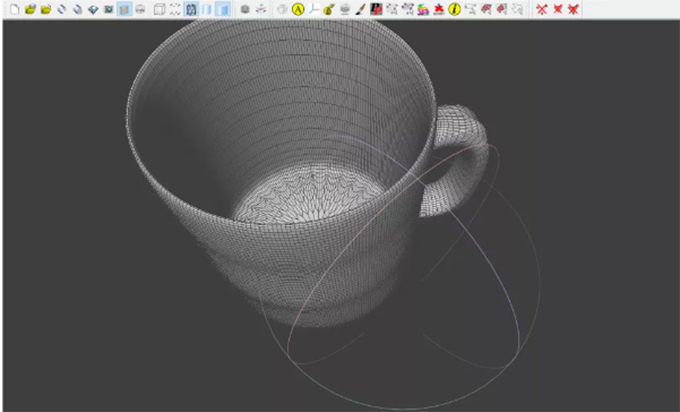Screen dimensions: 680x412
Task: Toggle the small colored axes display icon
Action: tap(261, 9)
